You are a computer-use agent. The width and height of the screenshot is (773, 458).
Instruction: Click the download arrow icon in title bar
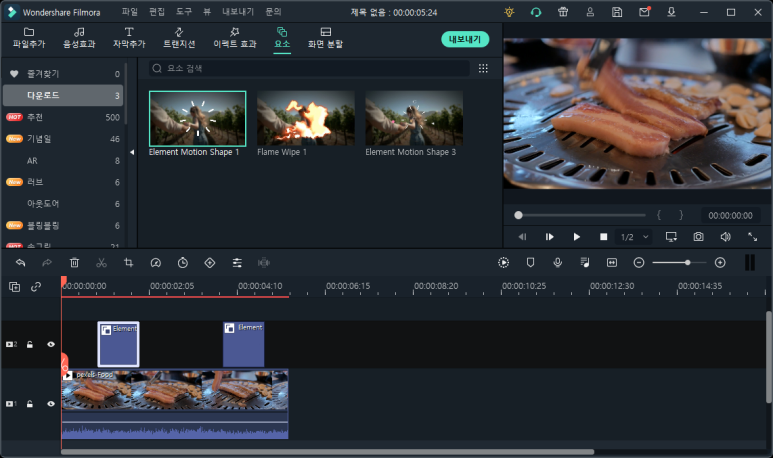[x=671, y=12]
